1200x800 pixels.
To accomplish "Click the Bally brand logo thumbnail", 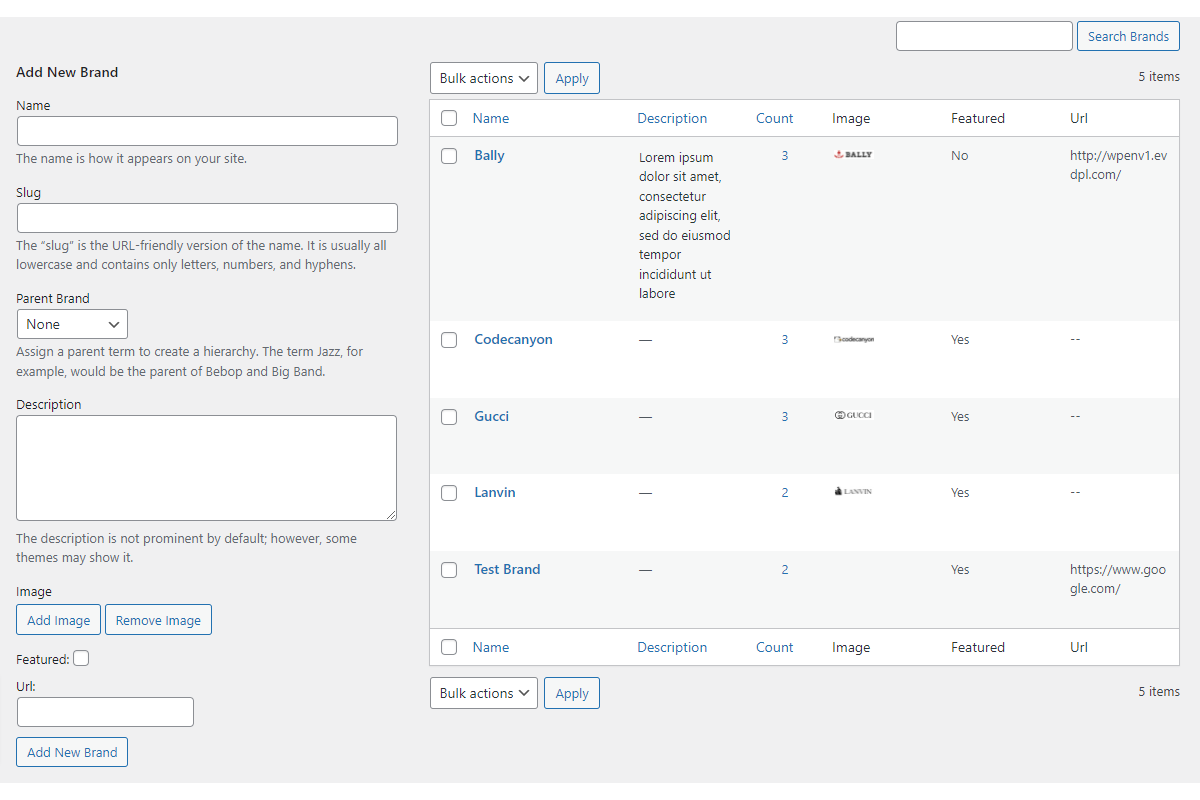I will [x=853, y=155].
